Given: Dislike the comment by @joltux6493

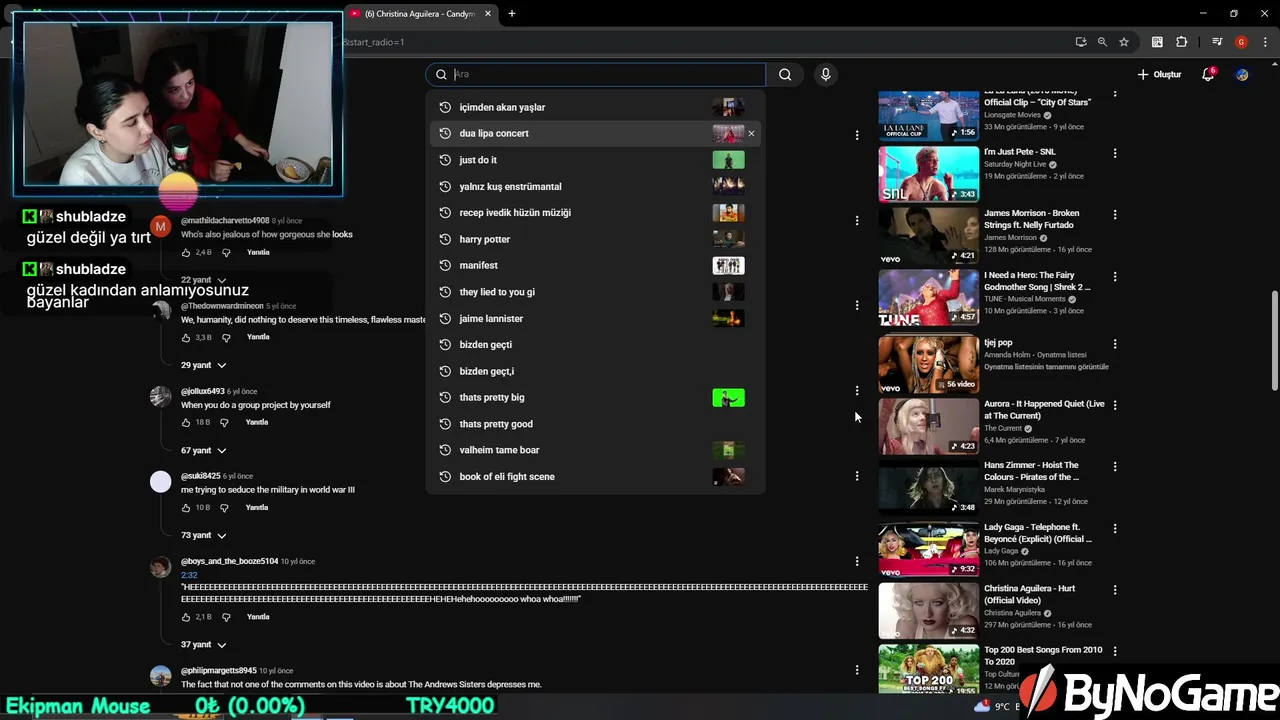Looking at the screenshot, I should coord(225,423).
